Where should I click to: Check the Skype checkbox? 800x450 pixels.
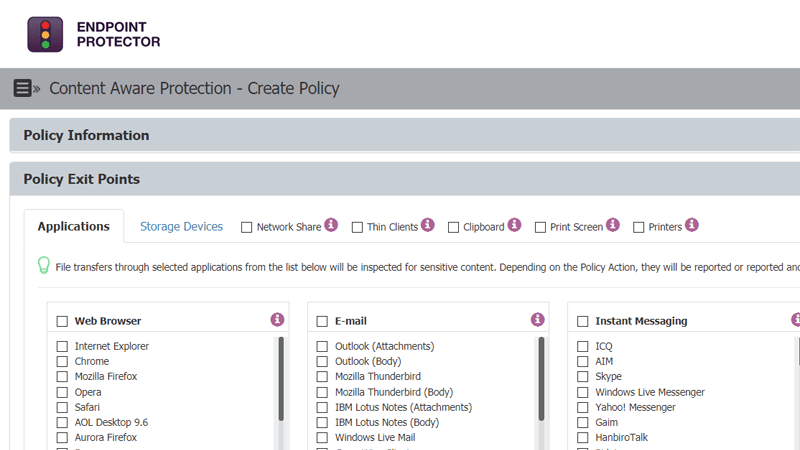(583, 377)
